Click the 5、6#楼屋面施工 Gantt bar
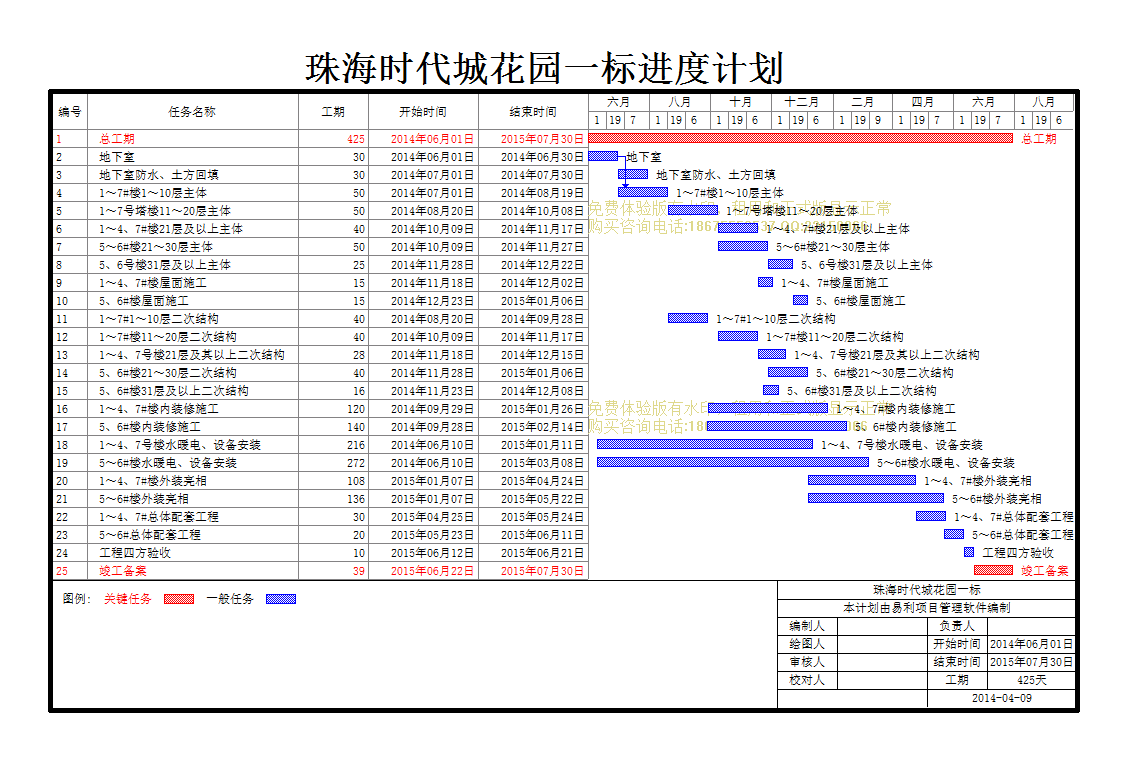The height and width of the screenshot is (759, 1126). [801, 300]
